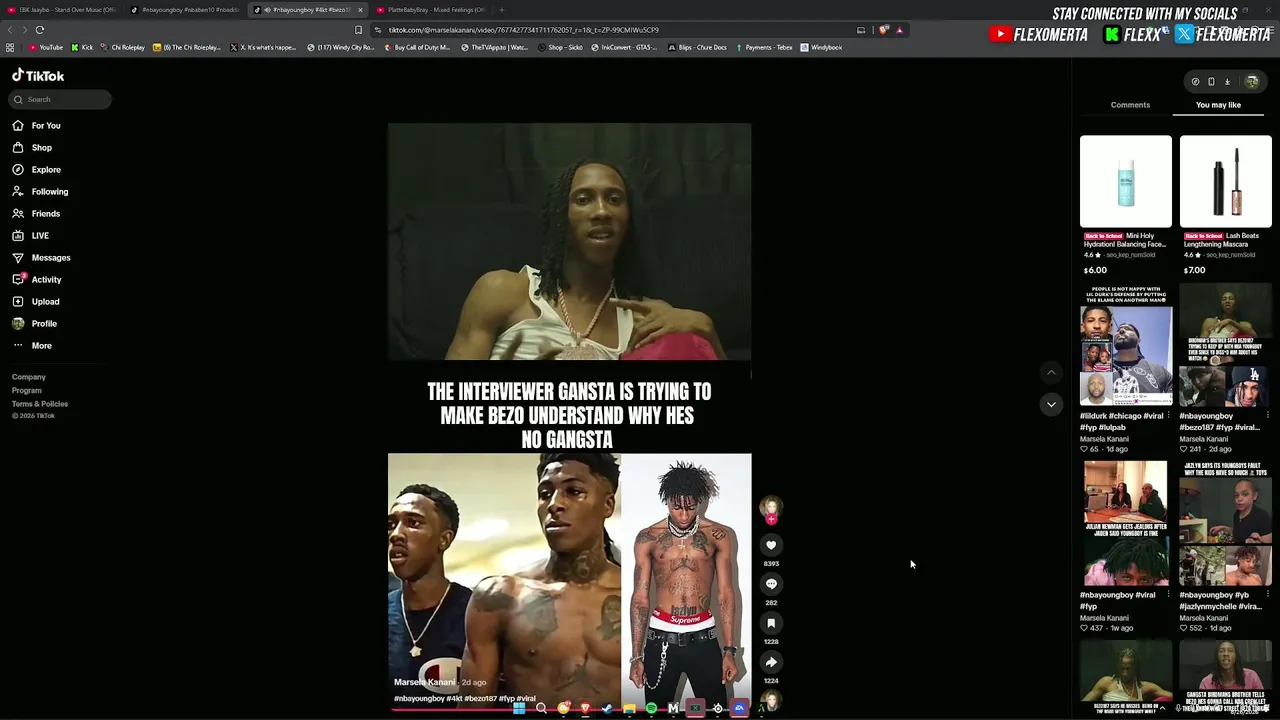
Task: Click the download desktop app icon
Action: click(1227, 82)
